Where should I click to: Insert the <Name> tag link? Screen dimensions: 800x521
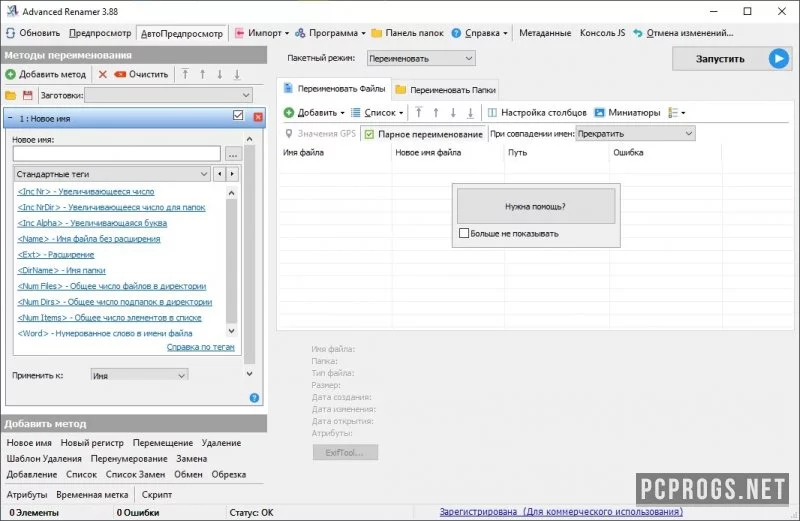click(x=89, y=239)
